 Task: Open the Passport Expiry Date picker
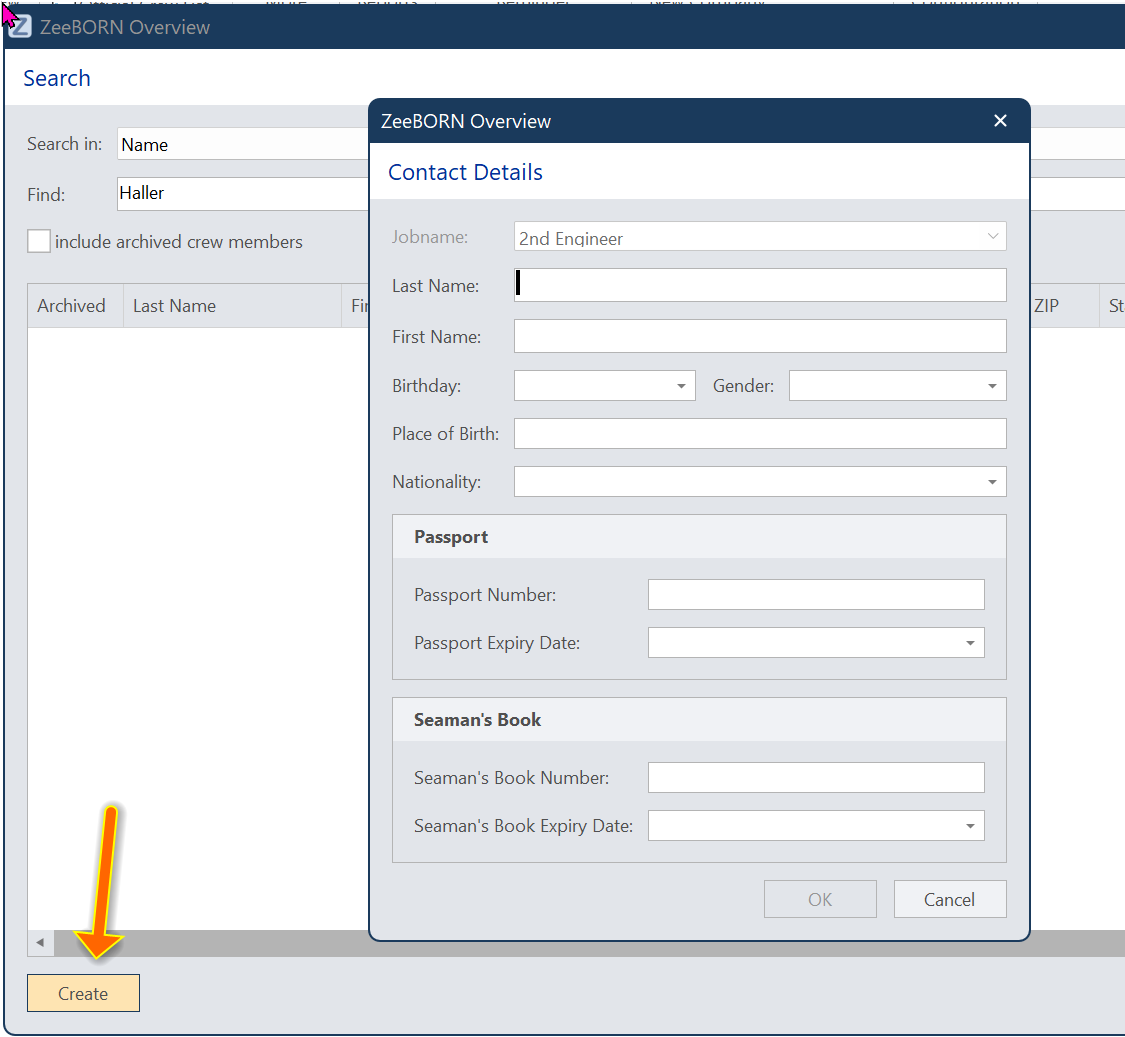[x=970, y=642]
